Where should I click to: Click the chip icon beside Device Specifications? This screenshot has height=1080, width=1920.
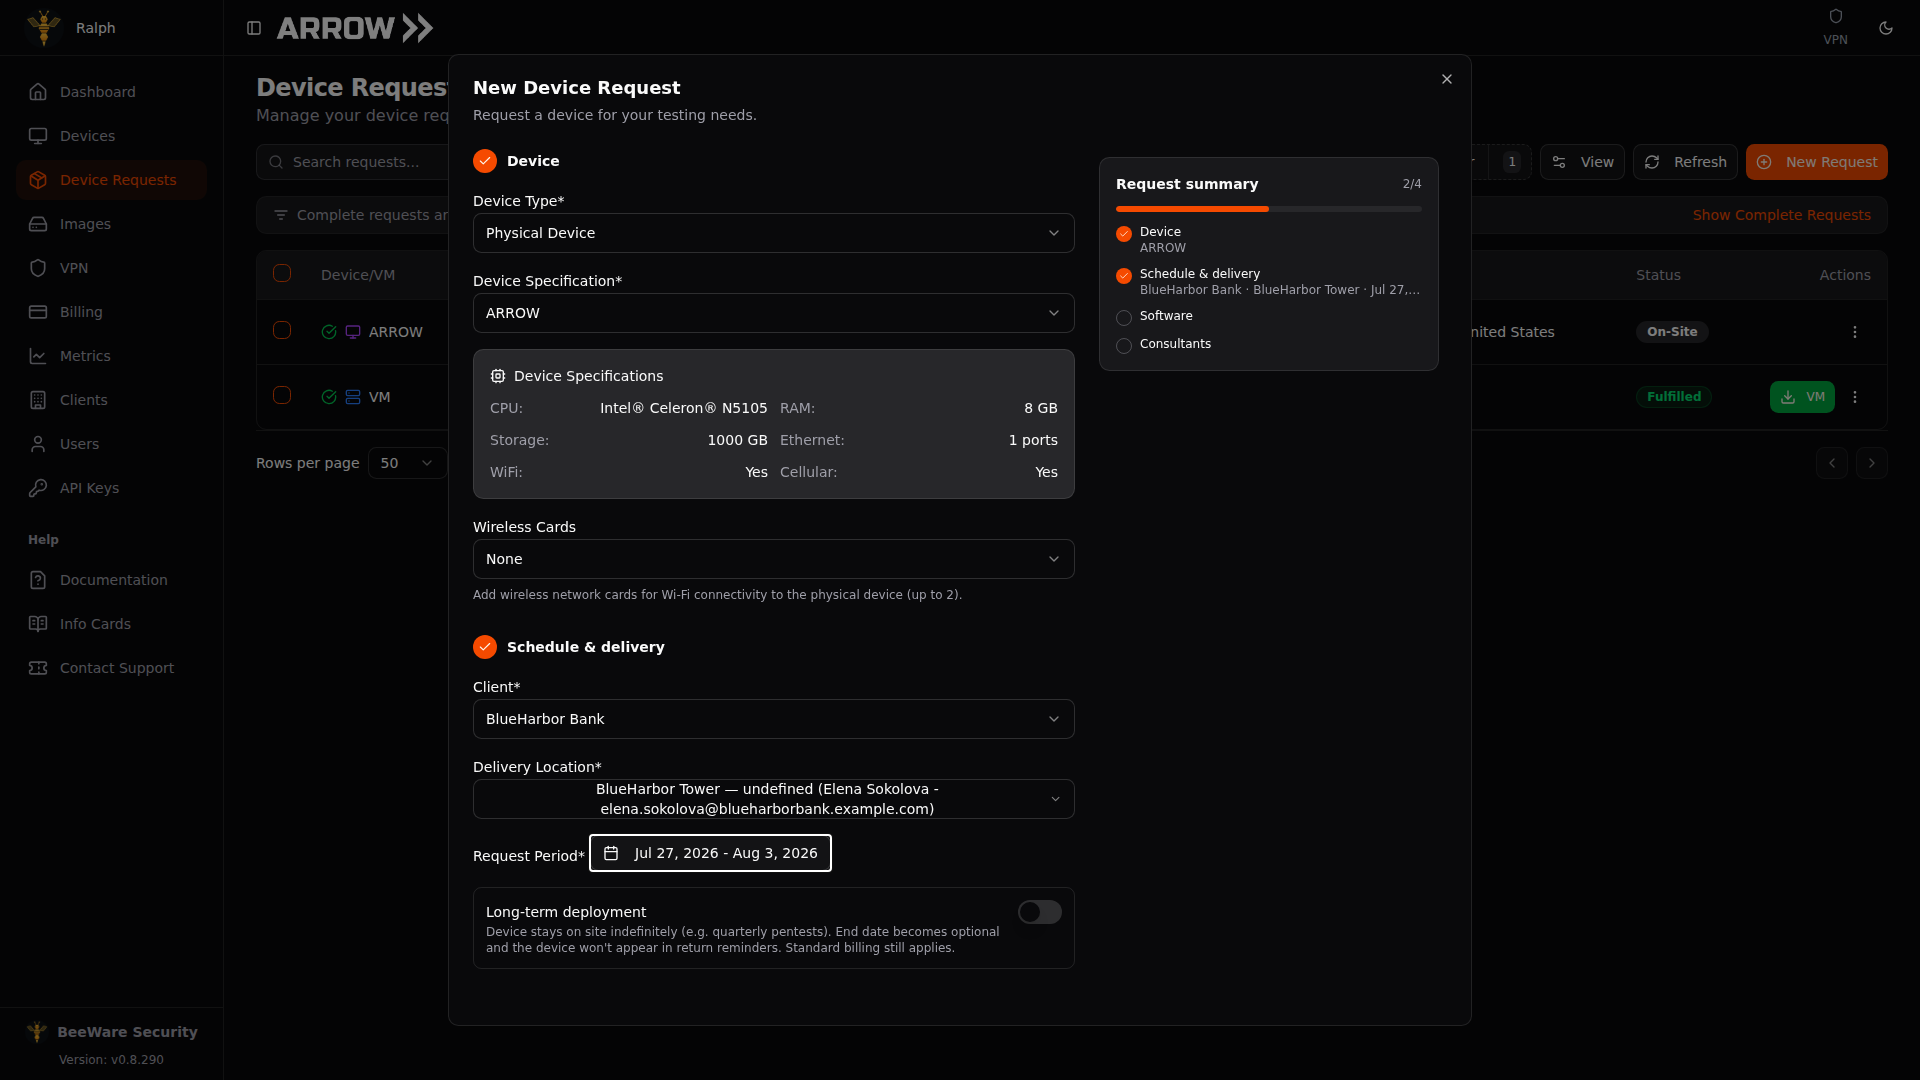[x=498, y=376]
